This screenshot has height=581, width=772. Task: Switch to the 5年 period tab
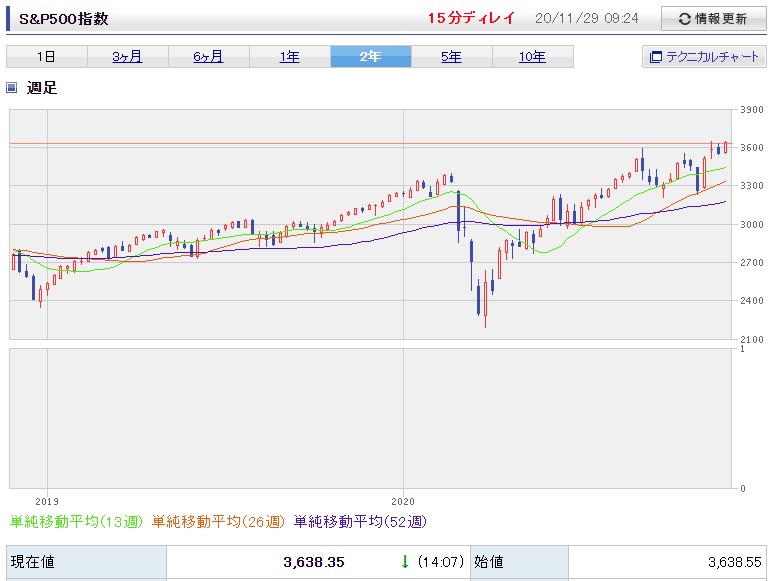(451, 57)
